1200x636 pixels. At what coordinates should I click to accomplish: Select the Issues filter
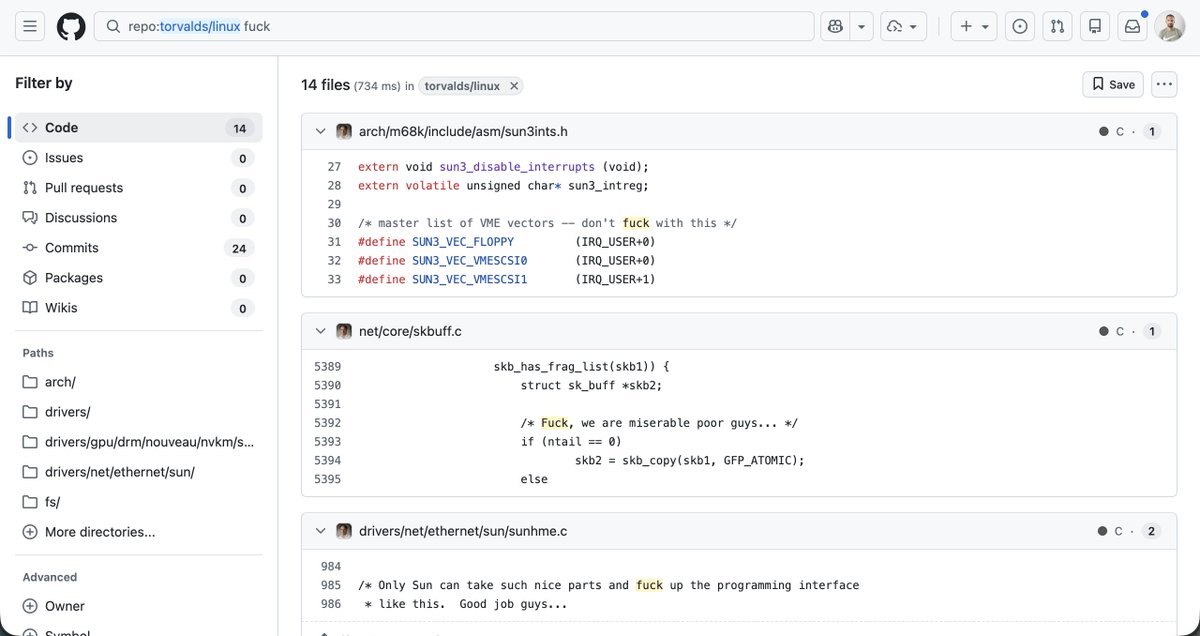pyautogui.click(x=138, y=158)
